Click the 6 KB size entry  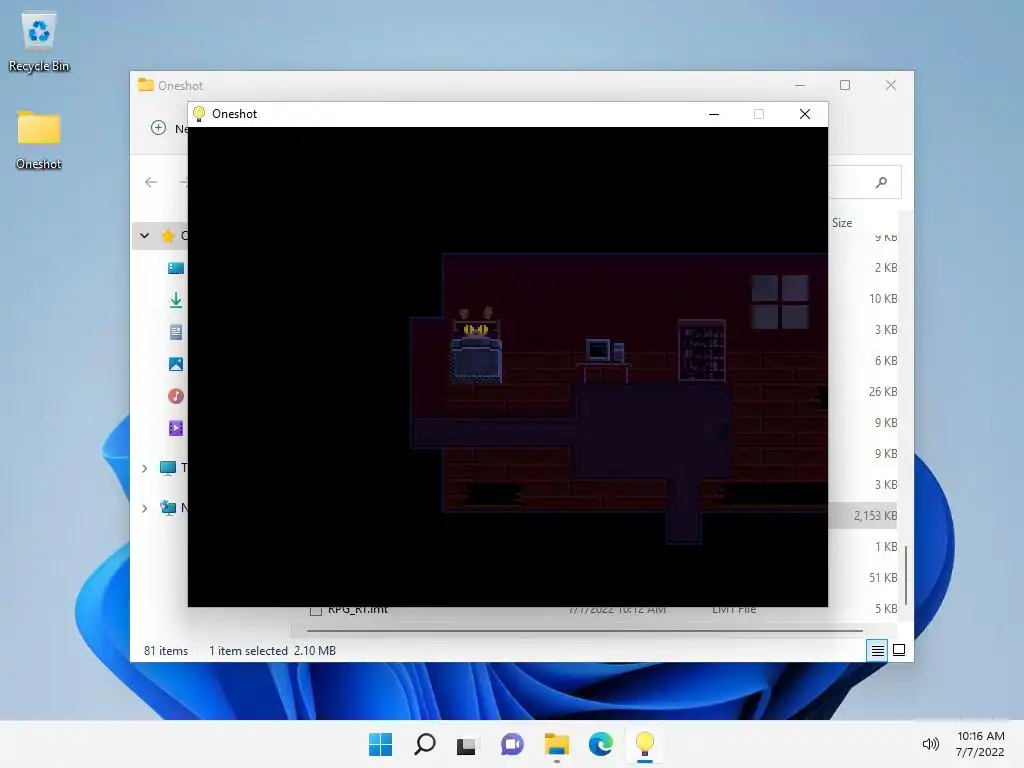click(886, 360)
